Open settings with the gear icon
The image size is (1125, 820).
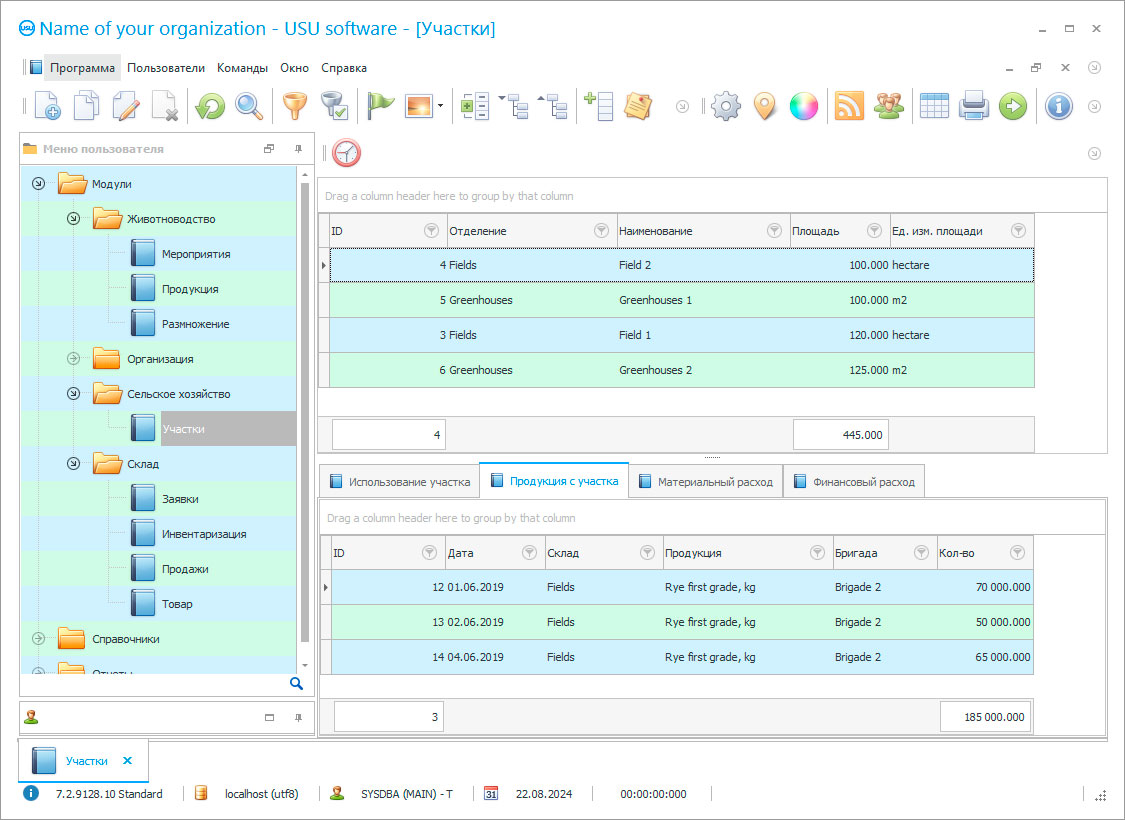(725, 106)
